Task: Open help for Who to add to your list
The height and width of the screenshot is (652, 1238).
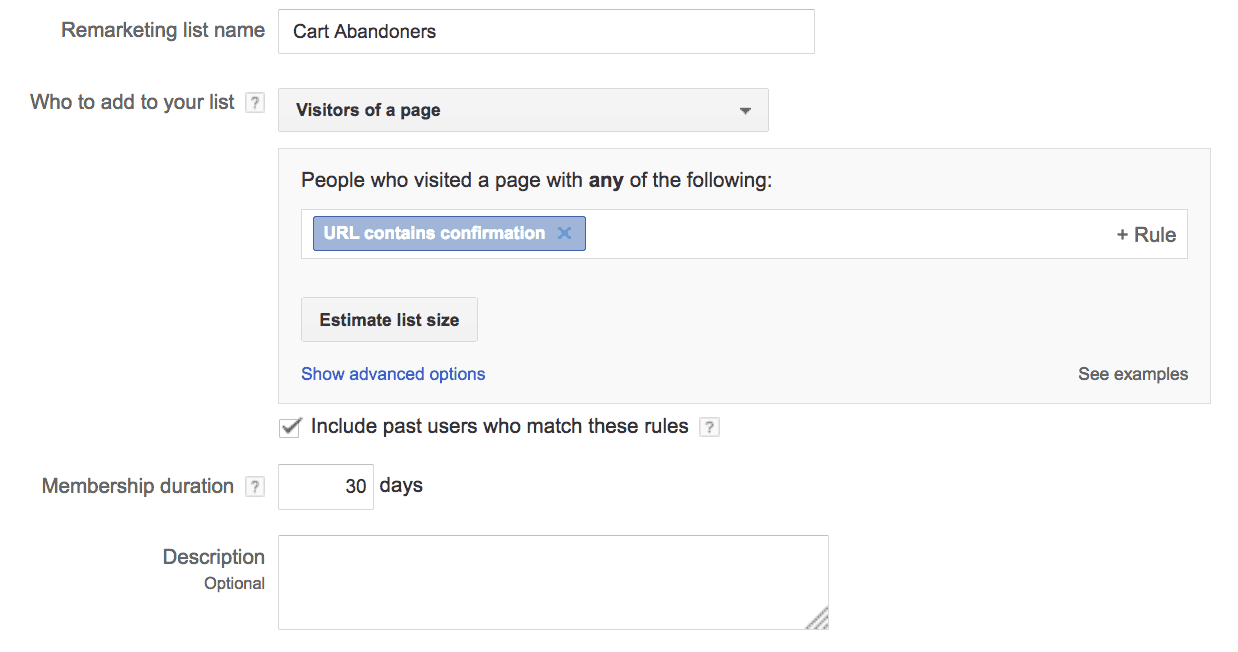Action: coord(256,103)
